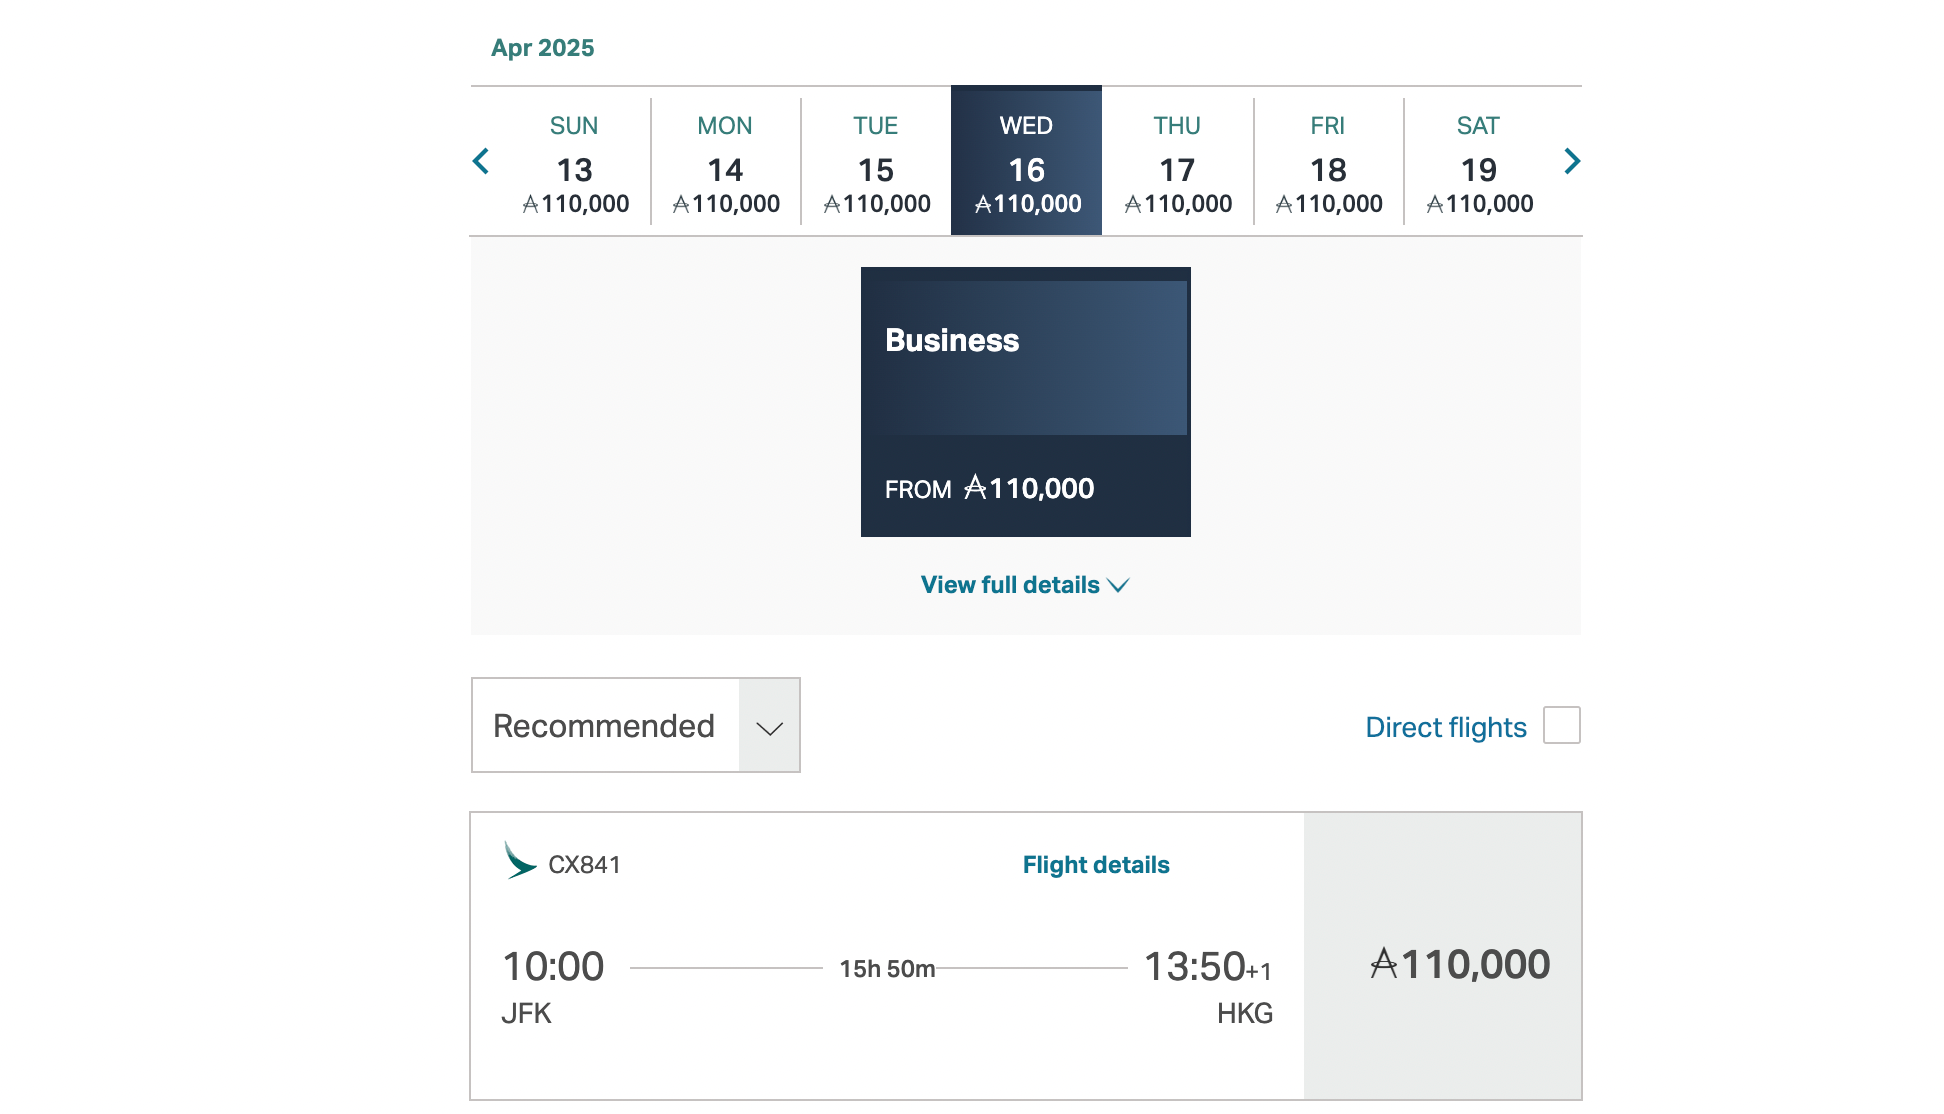This screenshot has width=1944, height=1114.
Task: Select Tuesday 15 date tab
Action: point(876,163)
